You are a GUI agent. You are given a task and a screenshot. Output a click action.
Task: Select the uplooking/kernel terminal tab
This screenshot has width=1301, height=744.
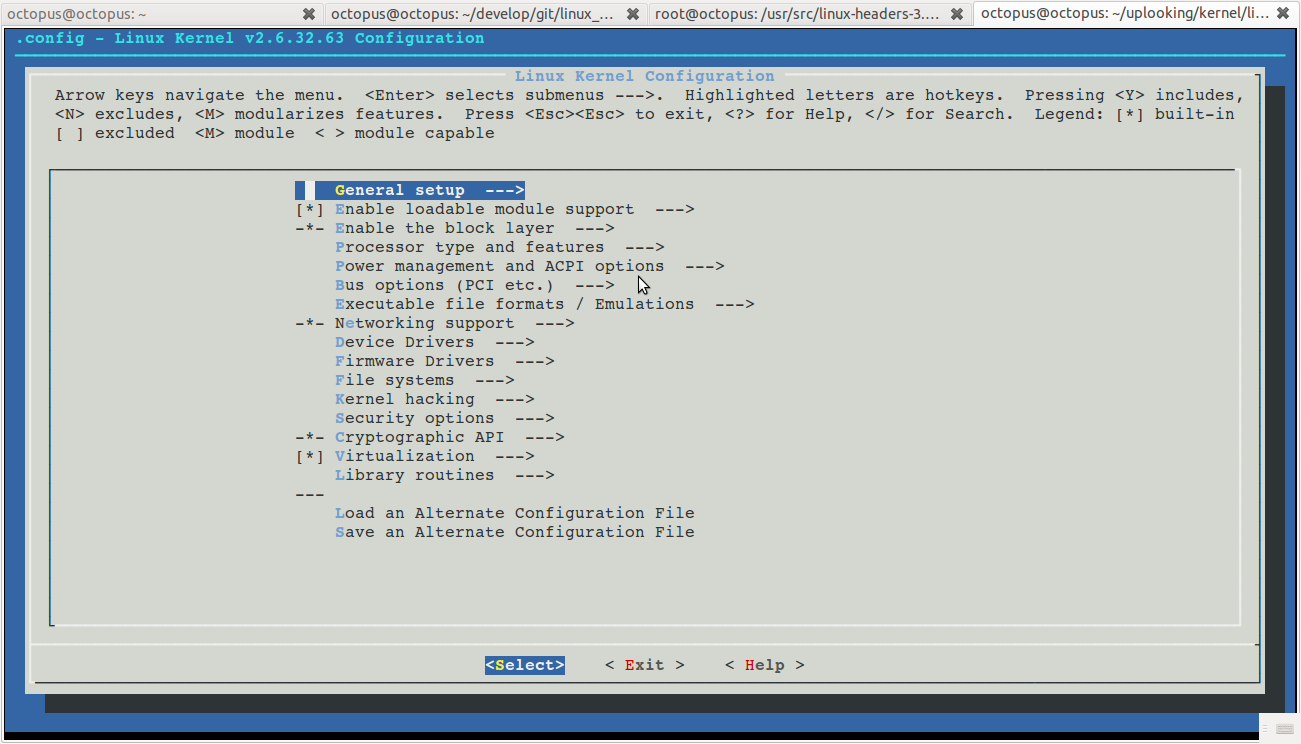(x=1136, y=14)
